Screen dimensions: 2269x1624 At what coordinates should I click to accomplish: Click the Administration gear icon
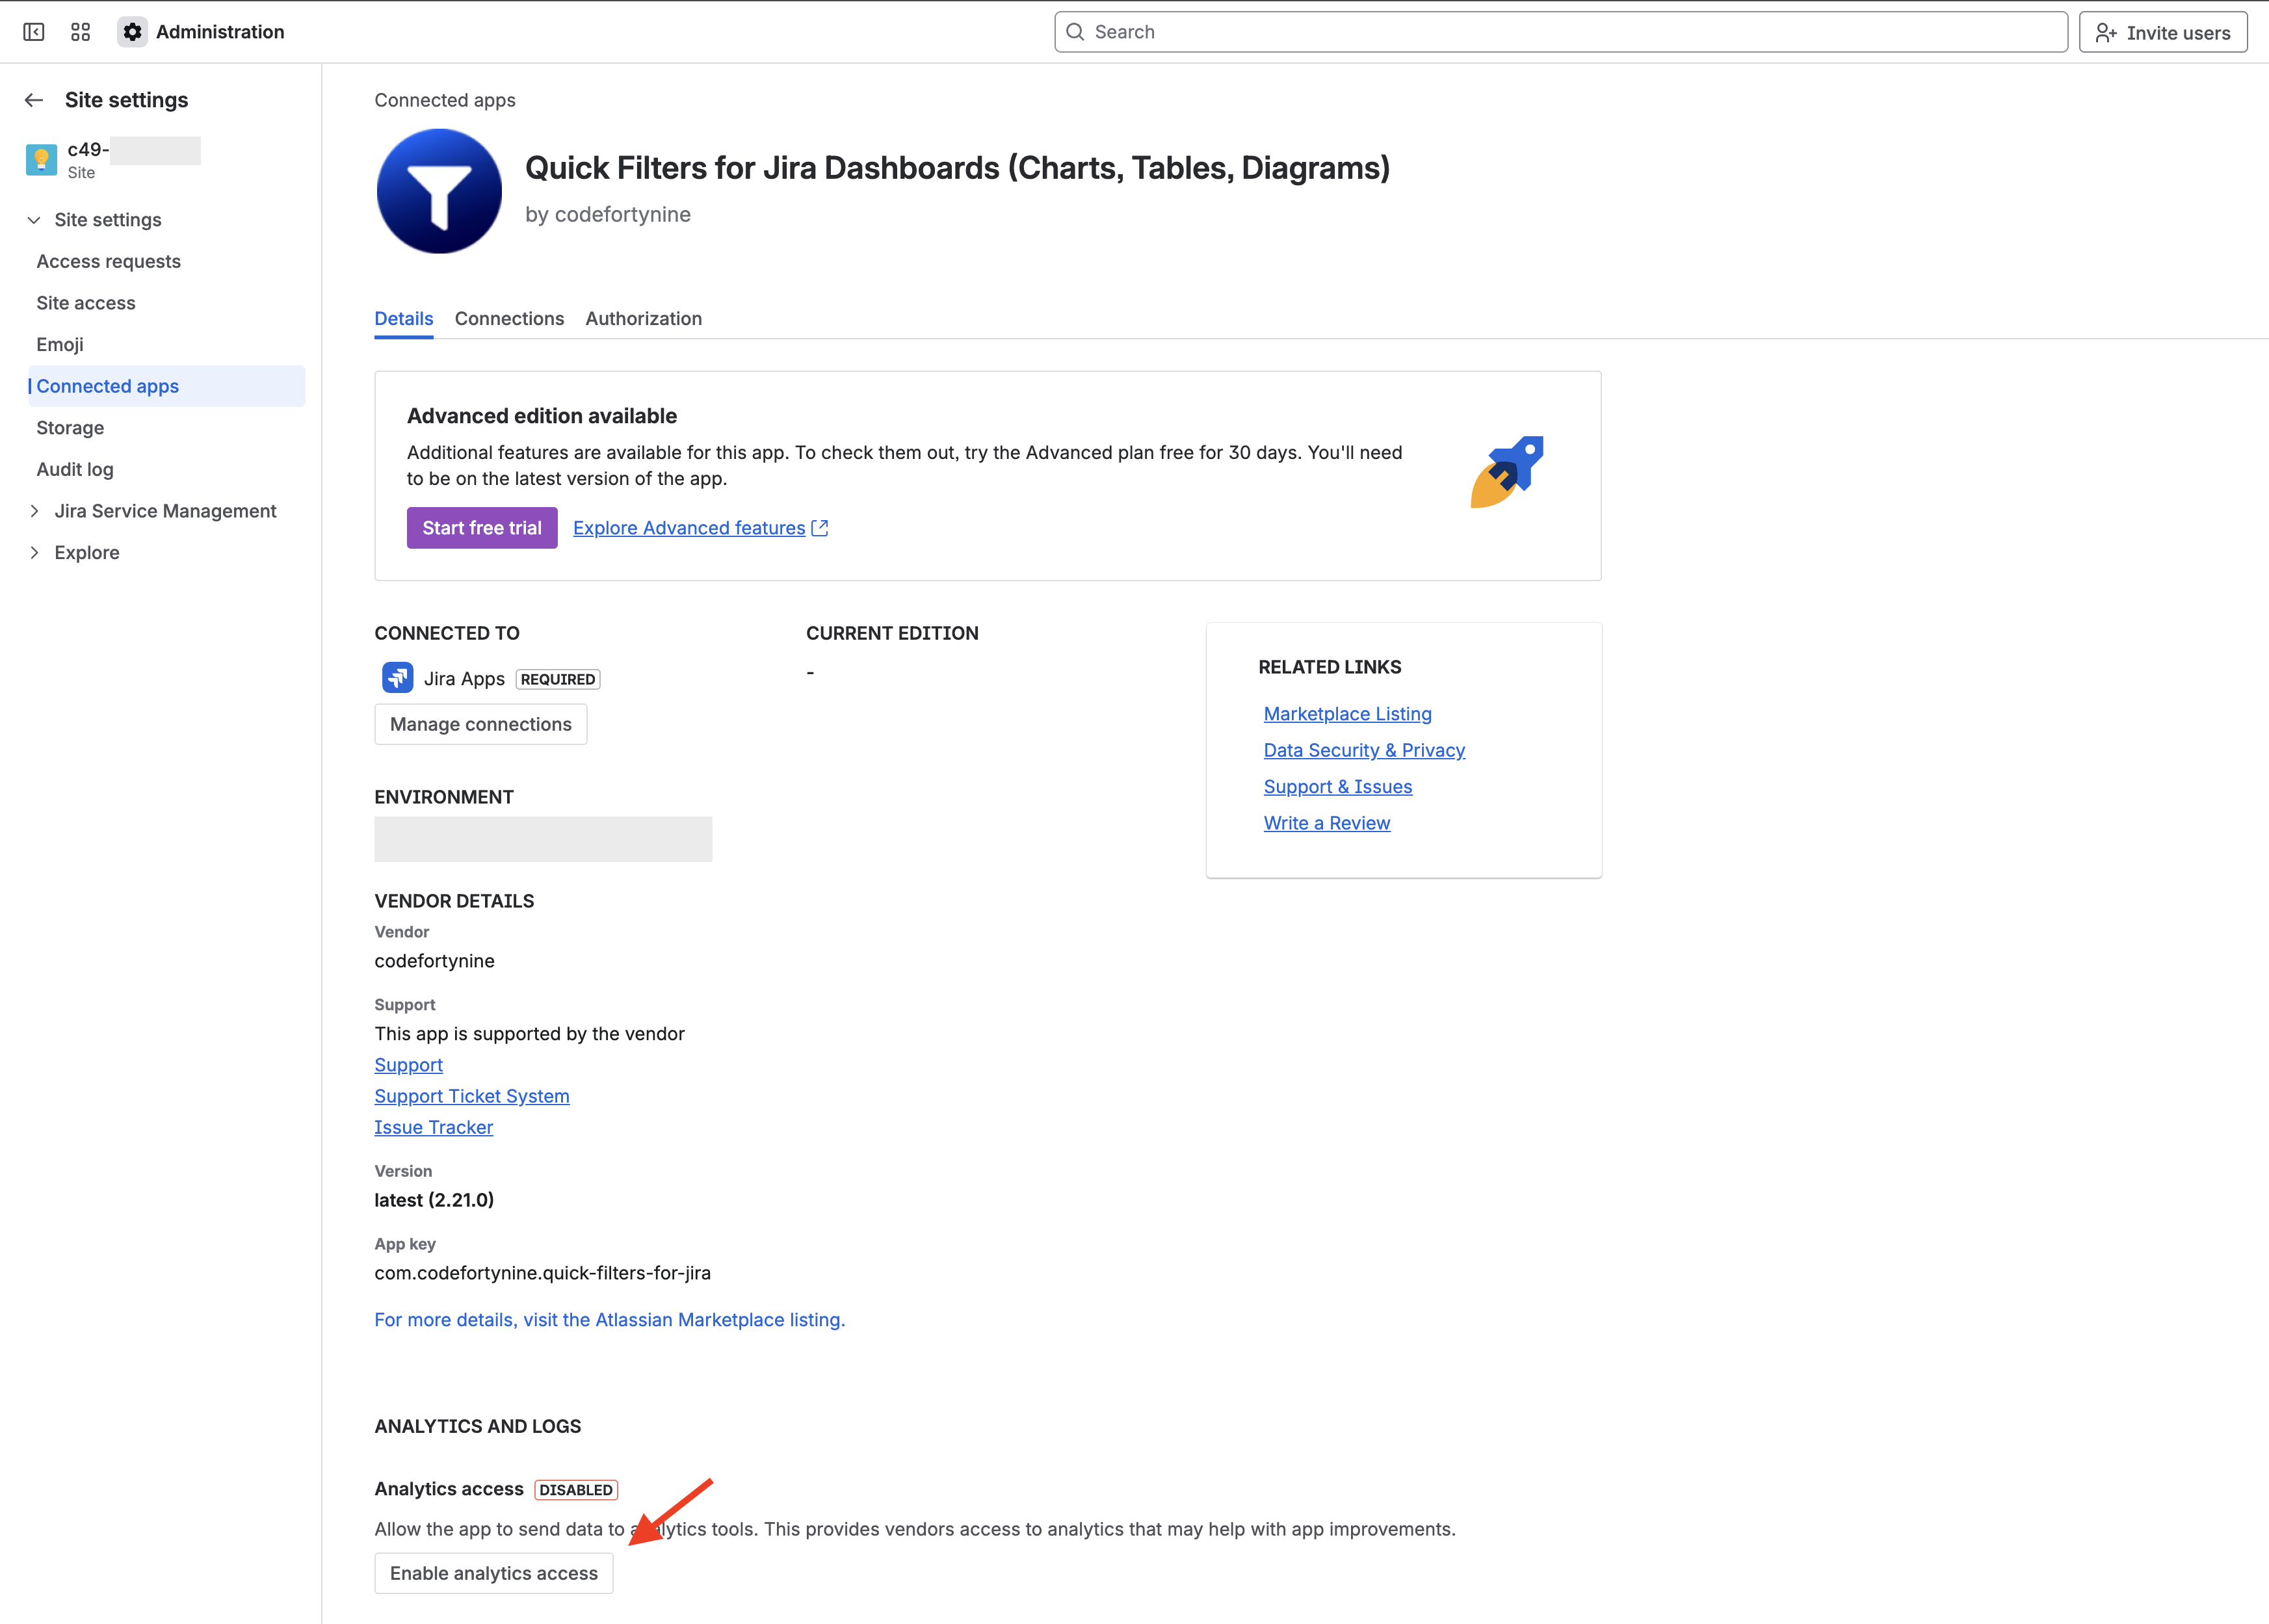(132, 32)
